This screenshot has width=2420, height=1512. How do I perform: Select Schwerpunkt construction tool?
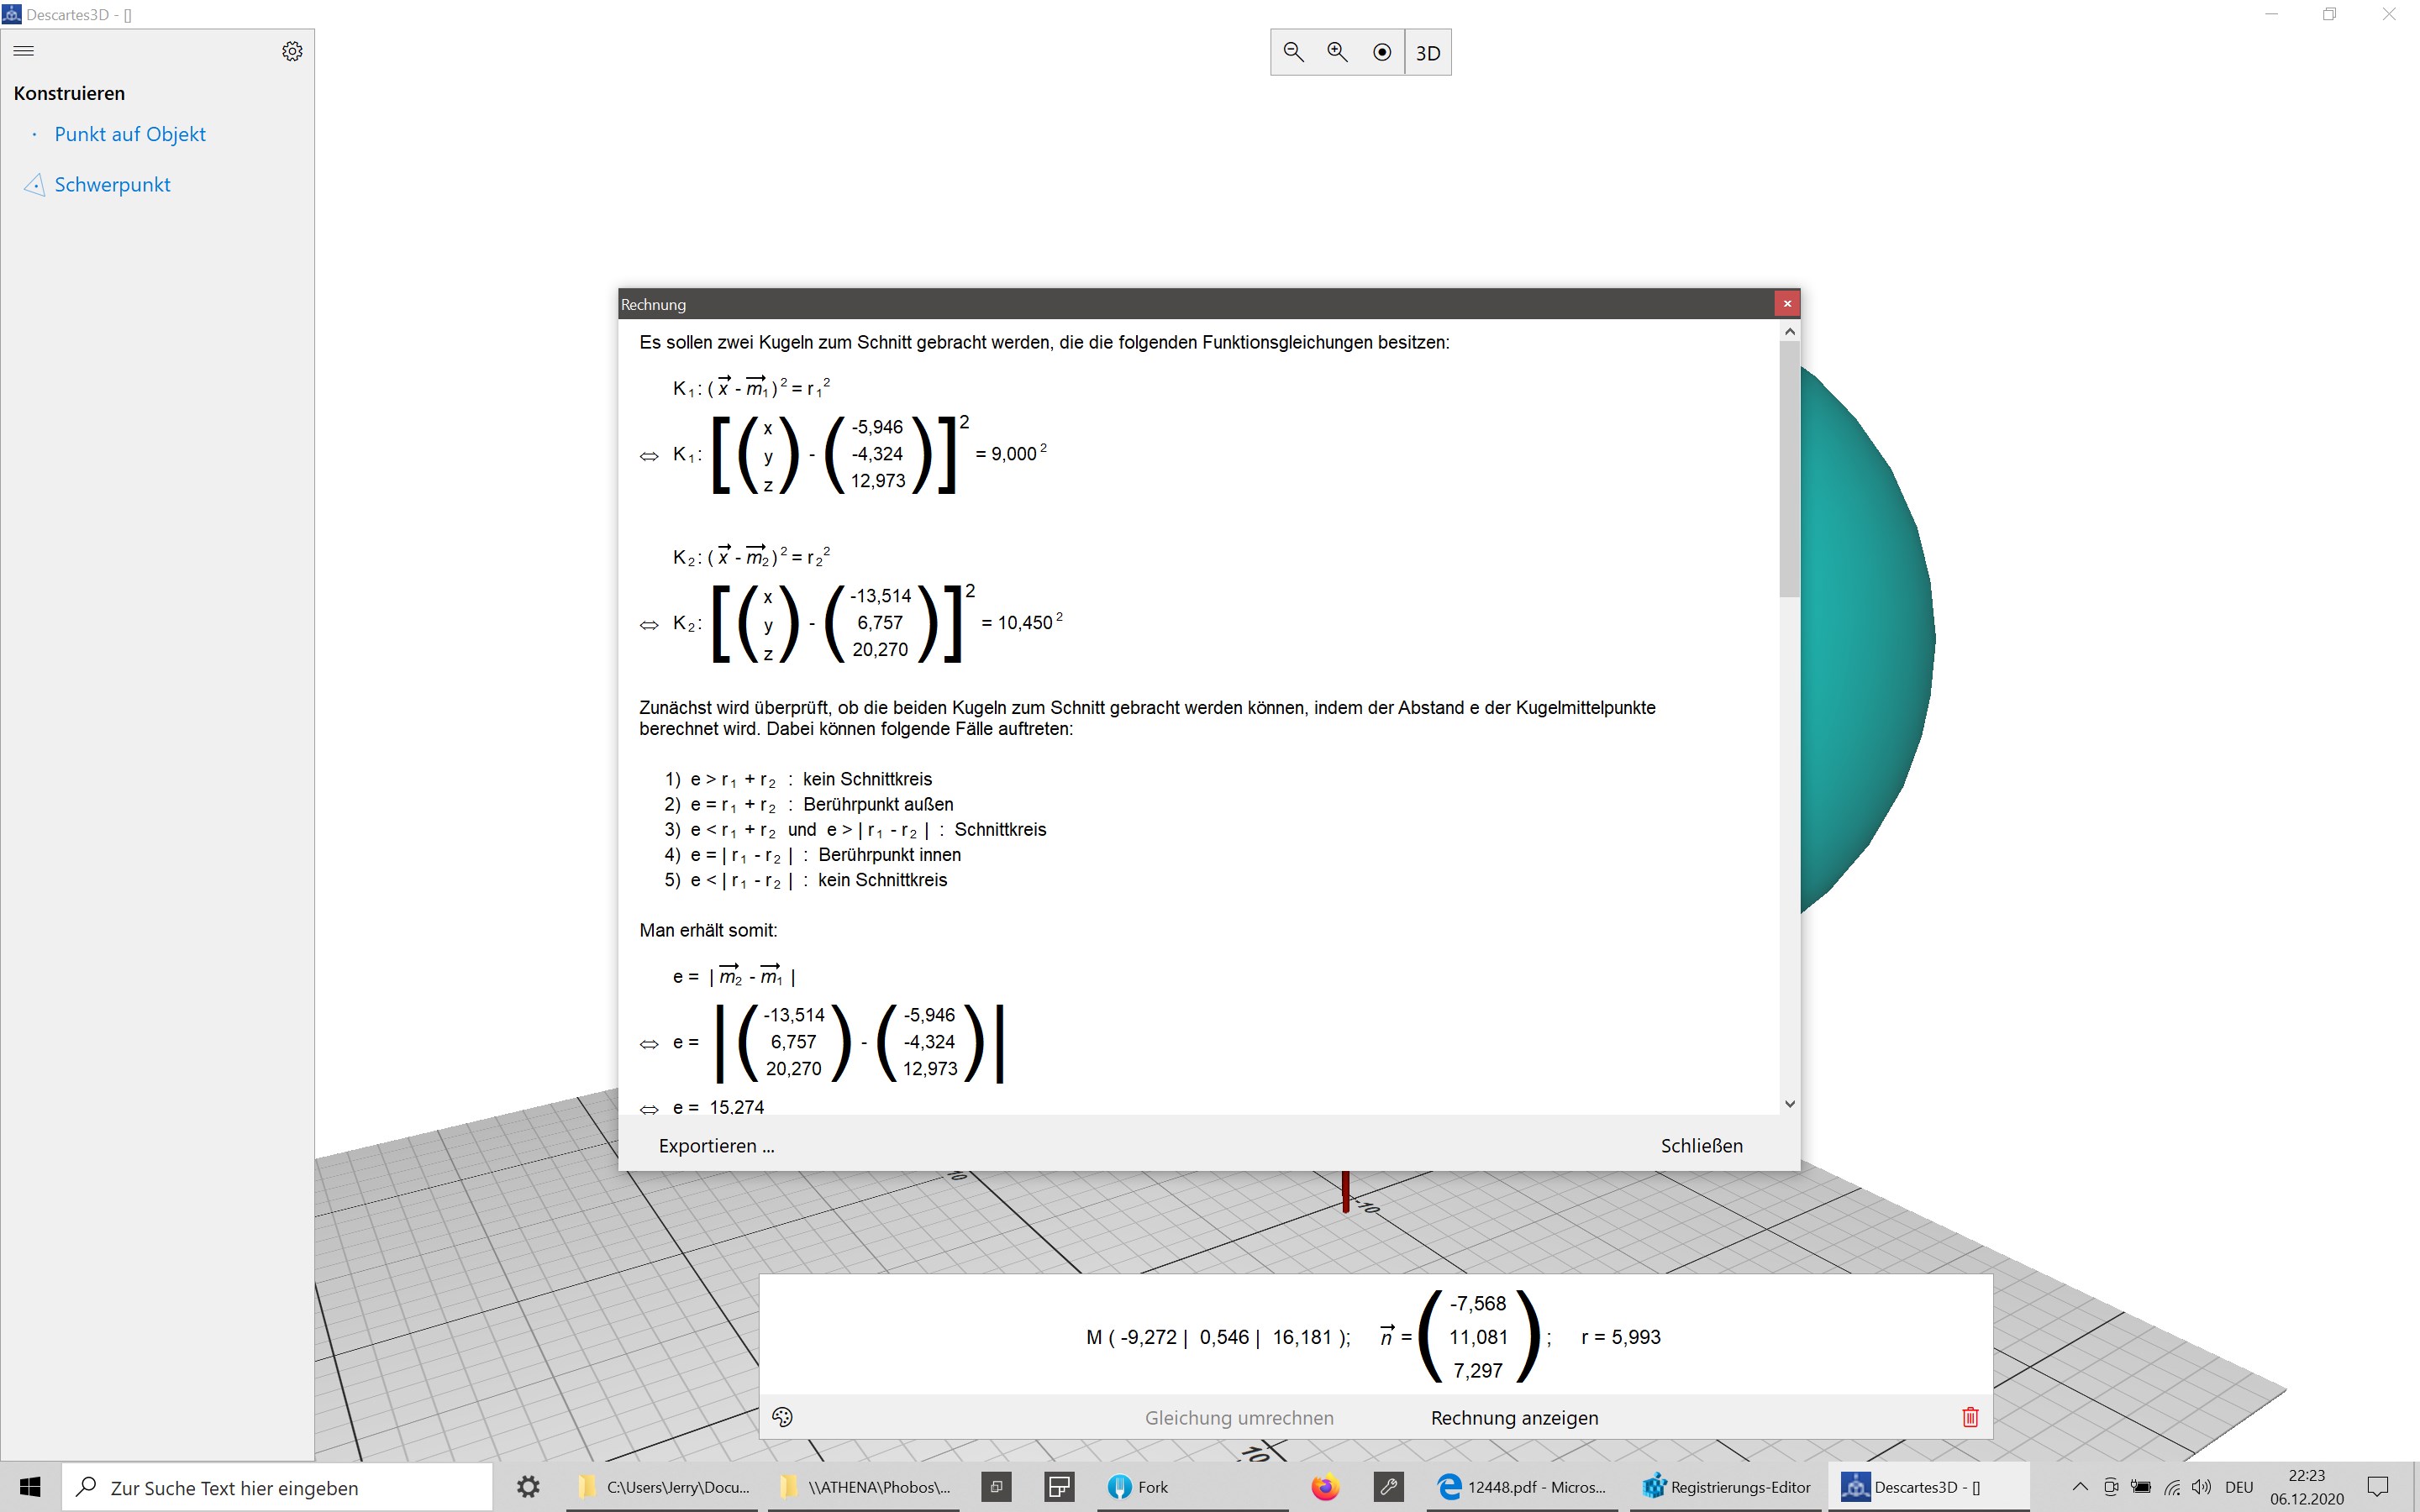point(112,185)
